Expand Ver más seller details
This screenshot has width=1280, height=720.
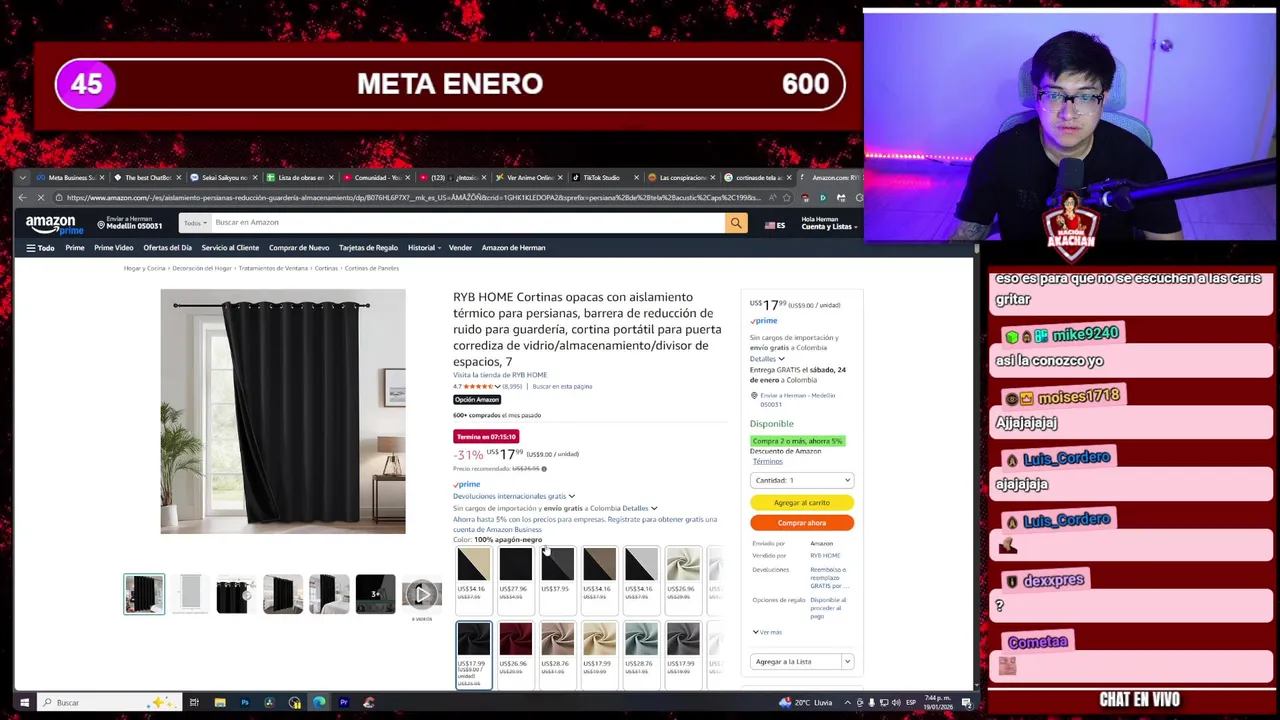pos(767,632)
